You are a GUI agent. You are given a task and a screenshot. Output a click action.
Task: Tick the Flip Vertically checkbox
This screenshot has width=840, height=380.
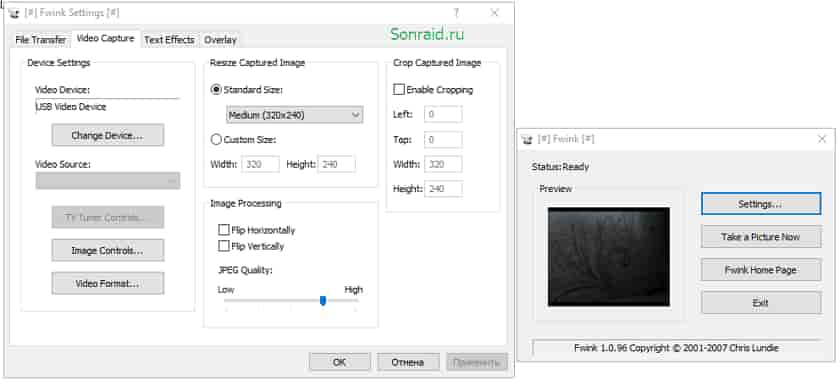click(224, 246)
